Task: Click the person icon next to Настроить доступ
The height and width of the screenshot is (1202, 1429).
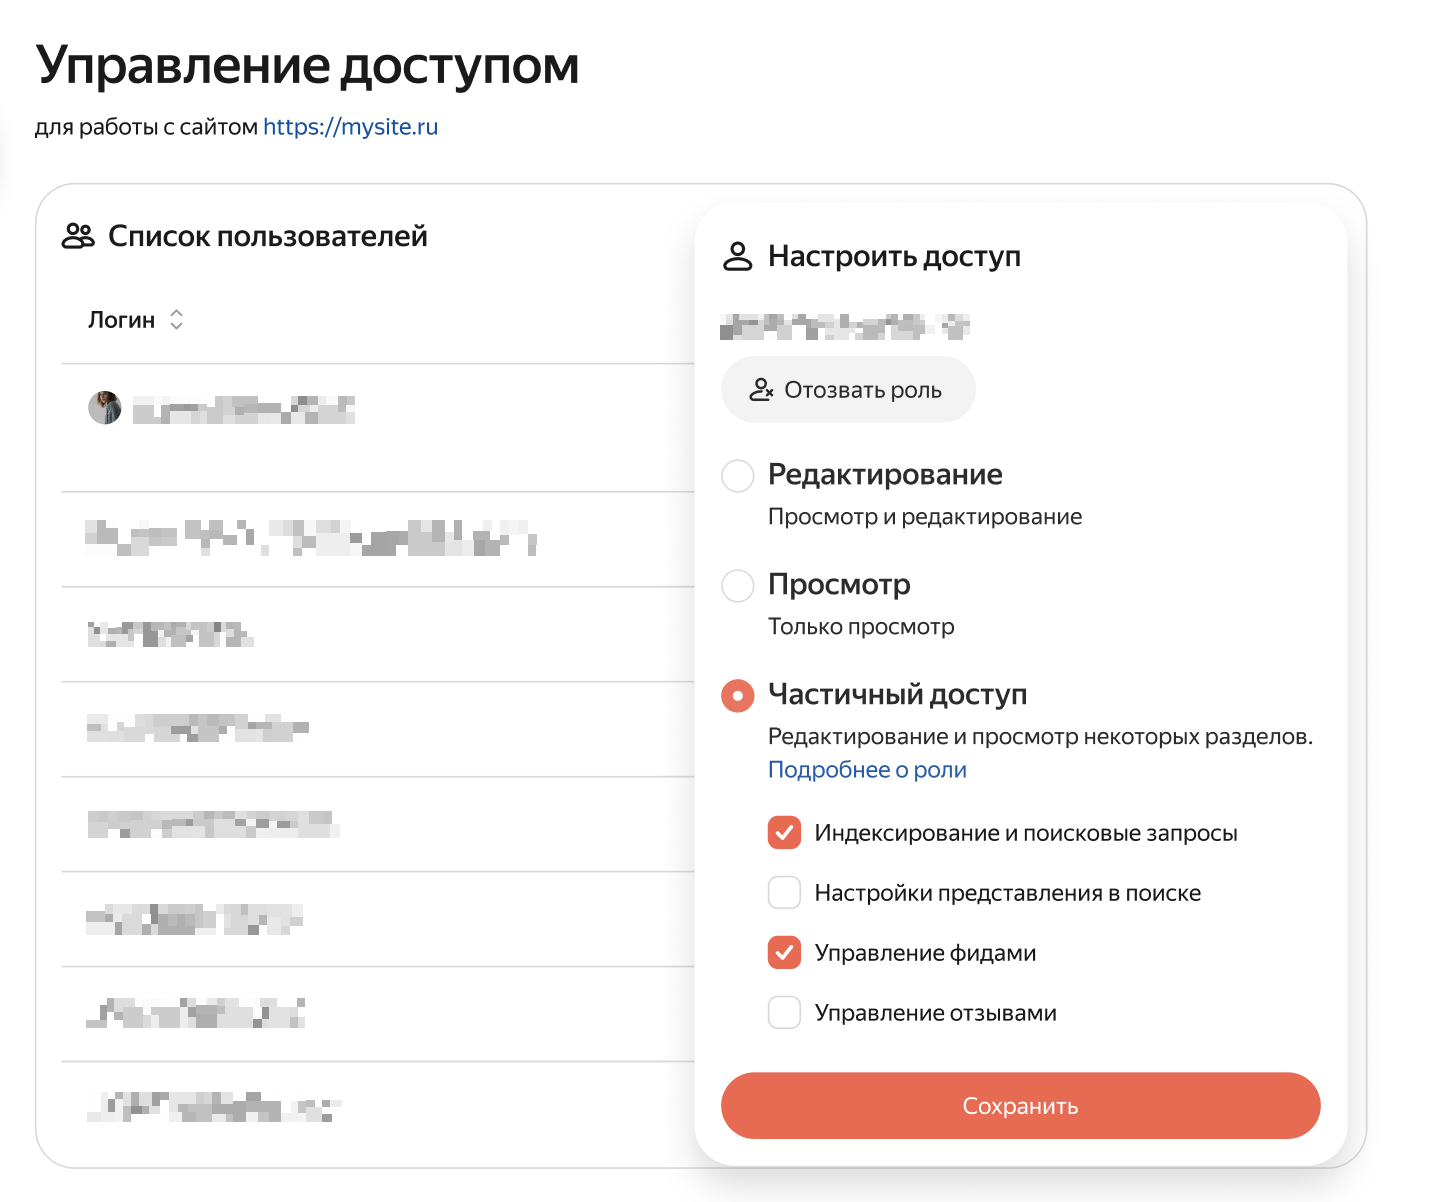Action: point(738,256)
